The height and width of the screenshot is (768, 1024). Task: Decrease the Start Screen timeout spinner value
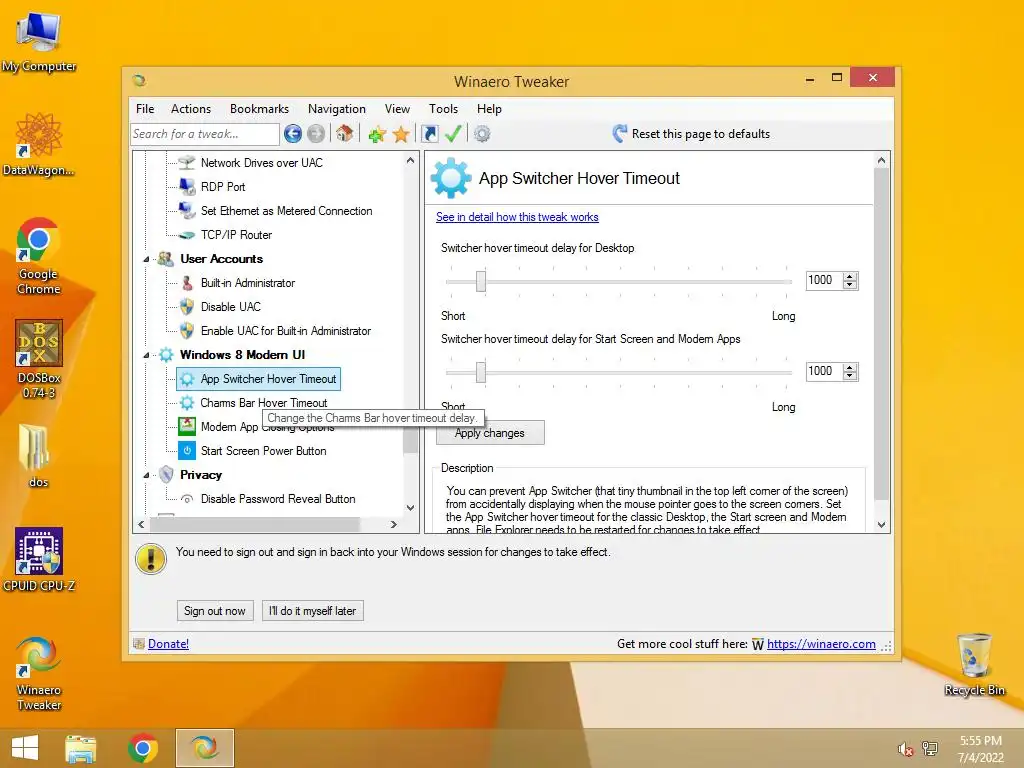point(850,376)
